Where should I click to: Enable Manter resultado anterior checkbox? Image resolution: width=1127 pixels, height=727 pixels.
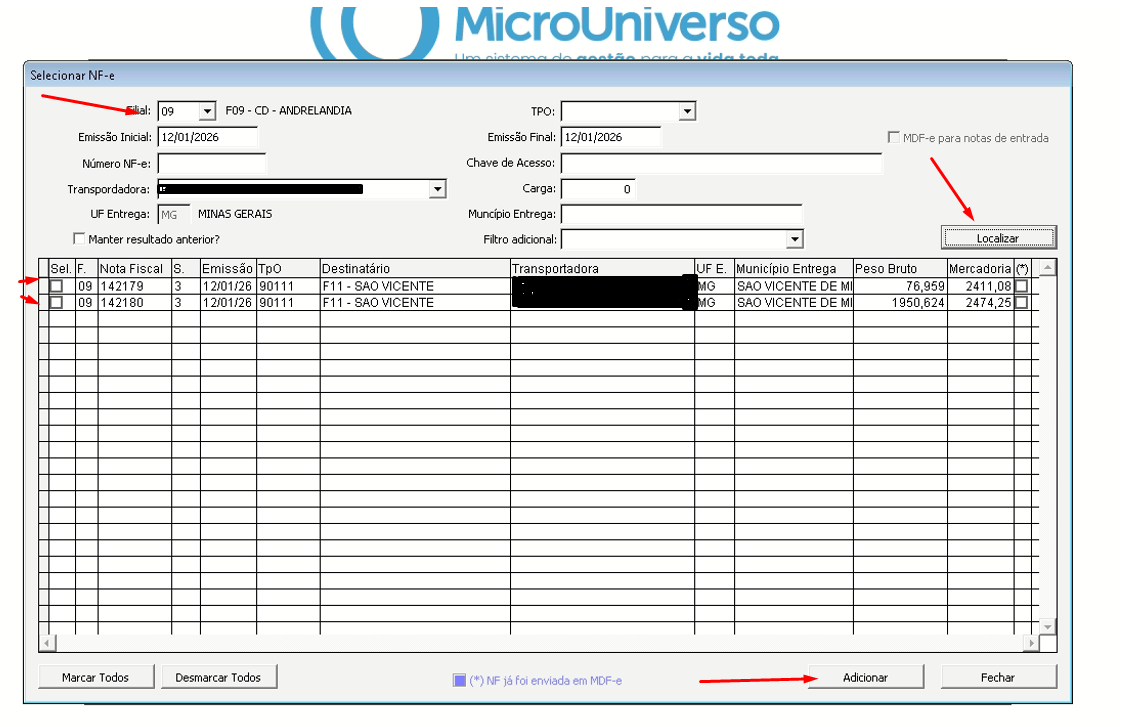pyautogui.click(x=79, y=240)
